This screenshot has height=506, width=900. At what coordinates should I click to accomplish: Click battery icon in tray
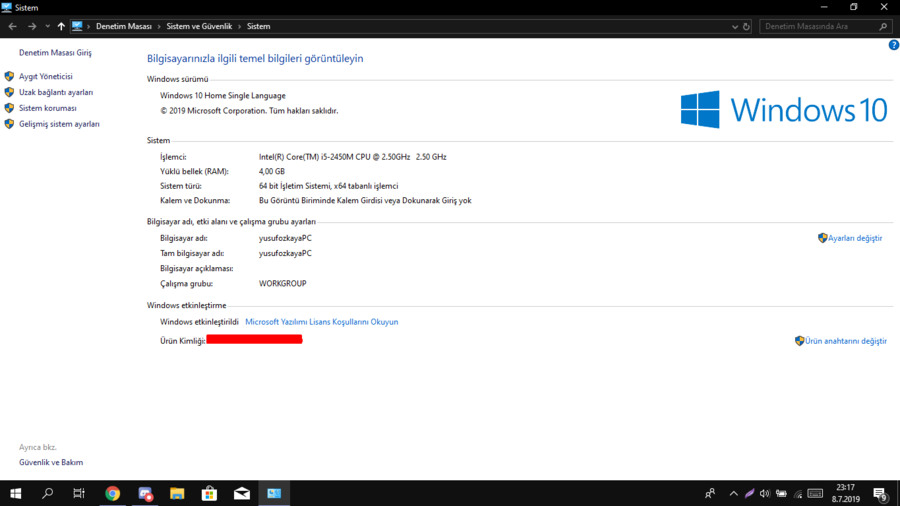point(781,493)
